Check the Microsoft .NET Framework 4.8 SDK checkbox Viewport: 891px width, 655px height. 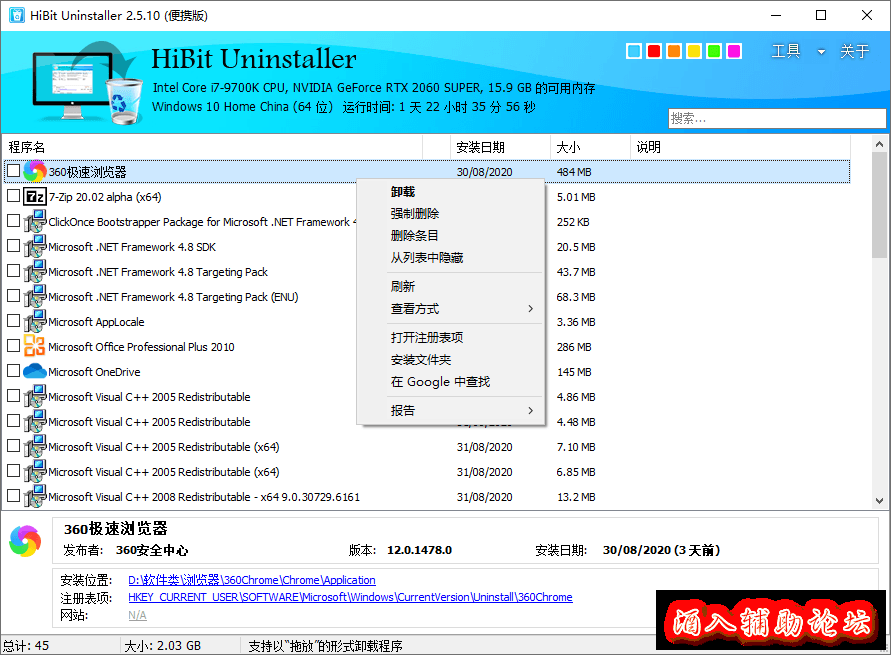pyautogui.click(x=14, y=245)
